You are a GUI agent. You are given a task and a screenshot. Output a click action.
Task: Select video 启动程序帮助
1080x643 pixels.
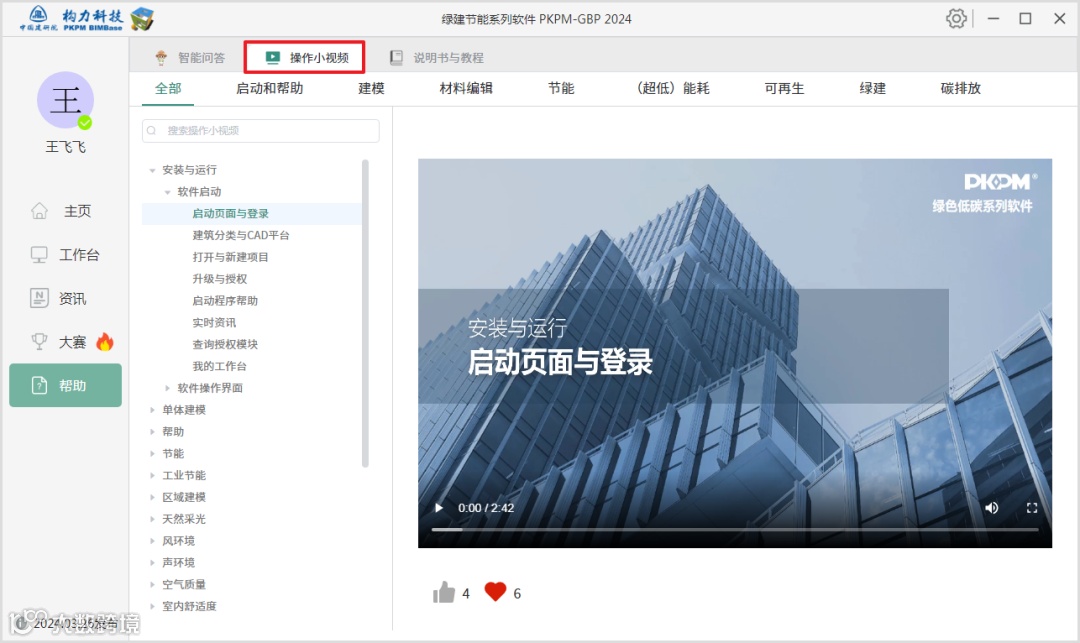tap(225, 301)
